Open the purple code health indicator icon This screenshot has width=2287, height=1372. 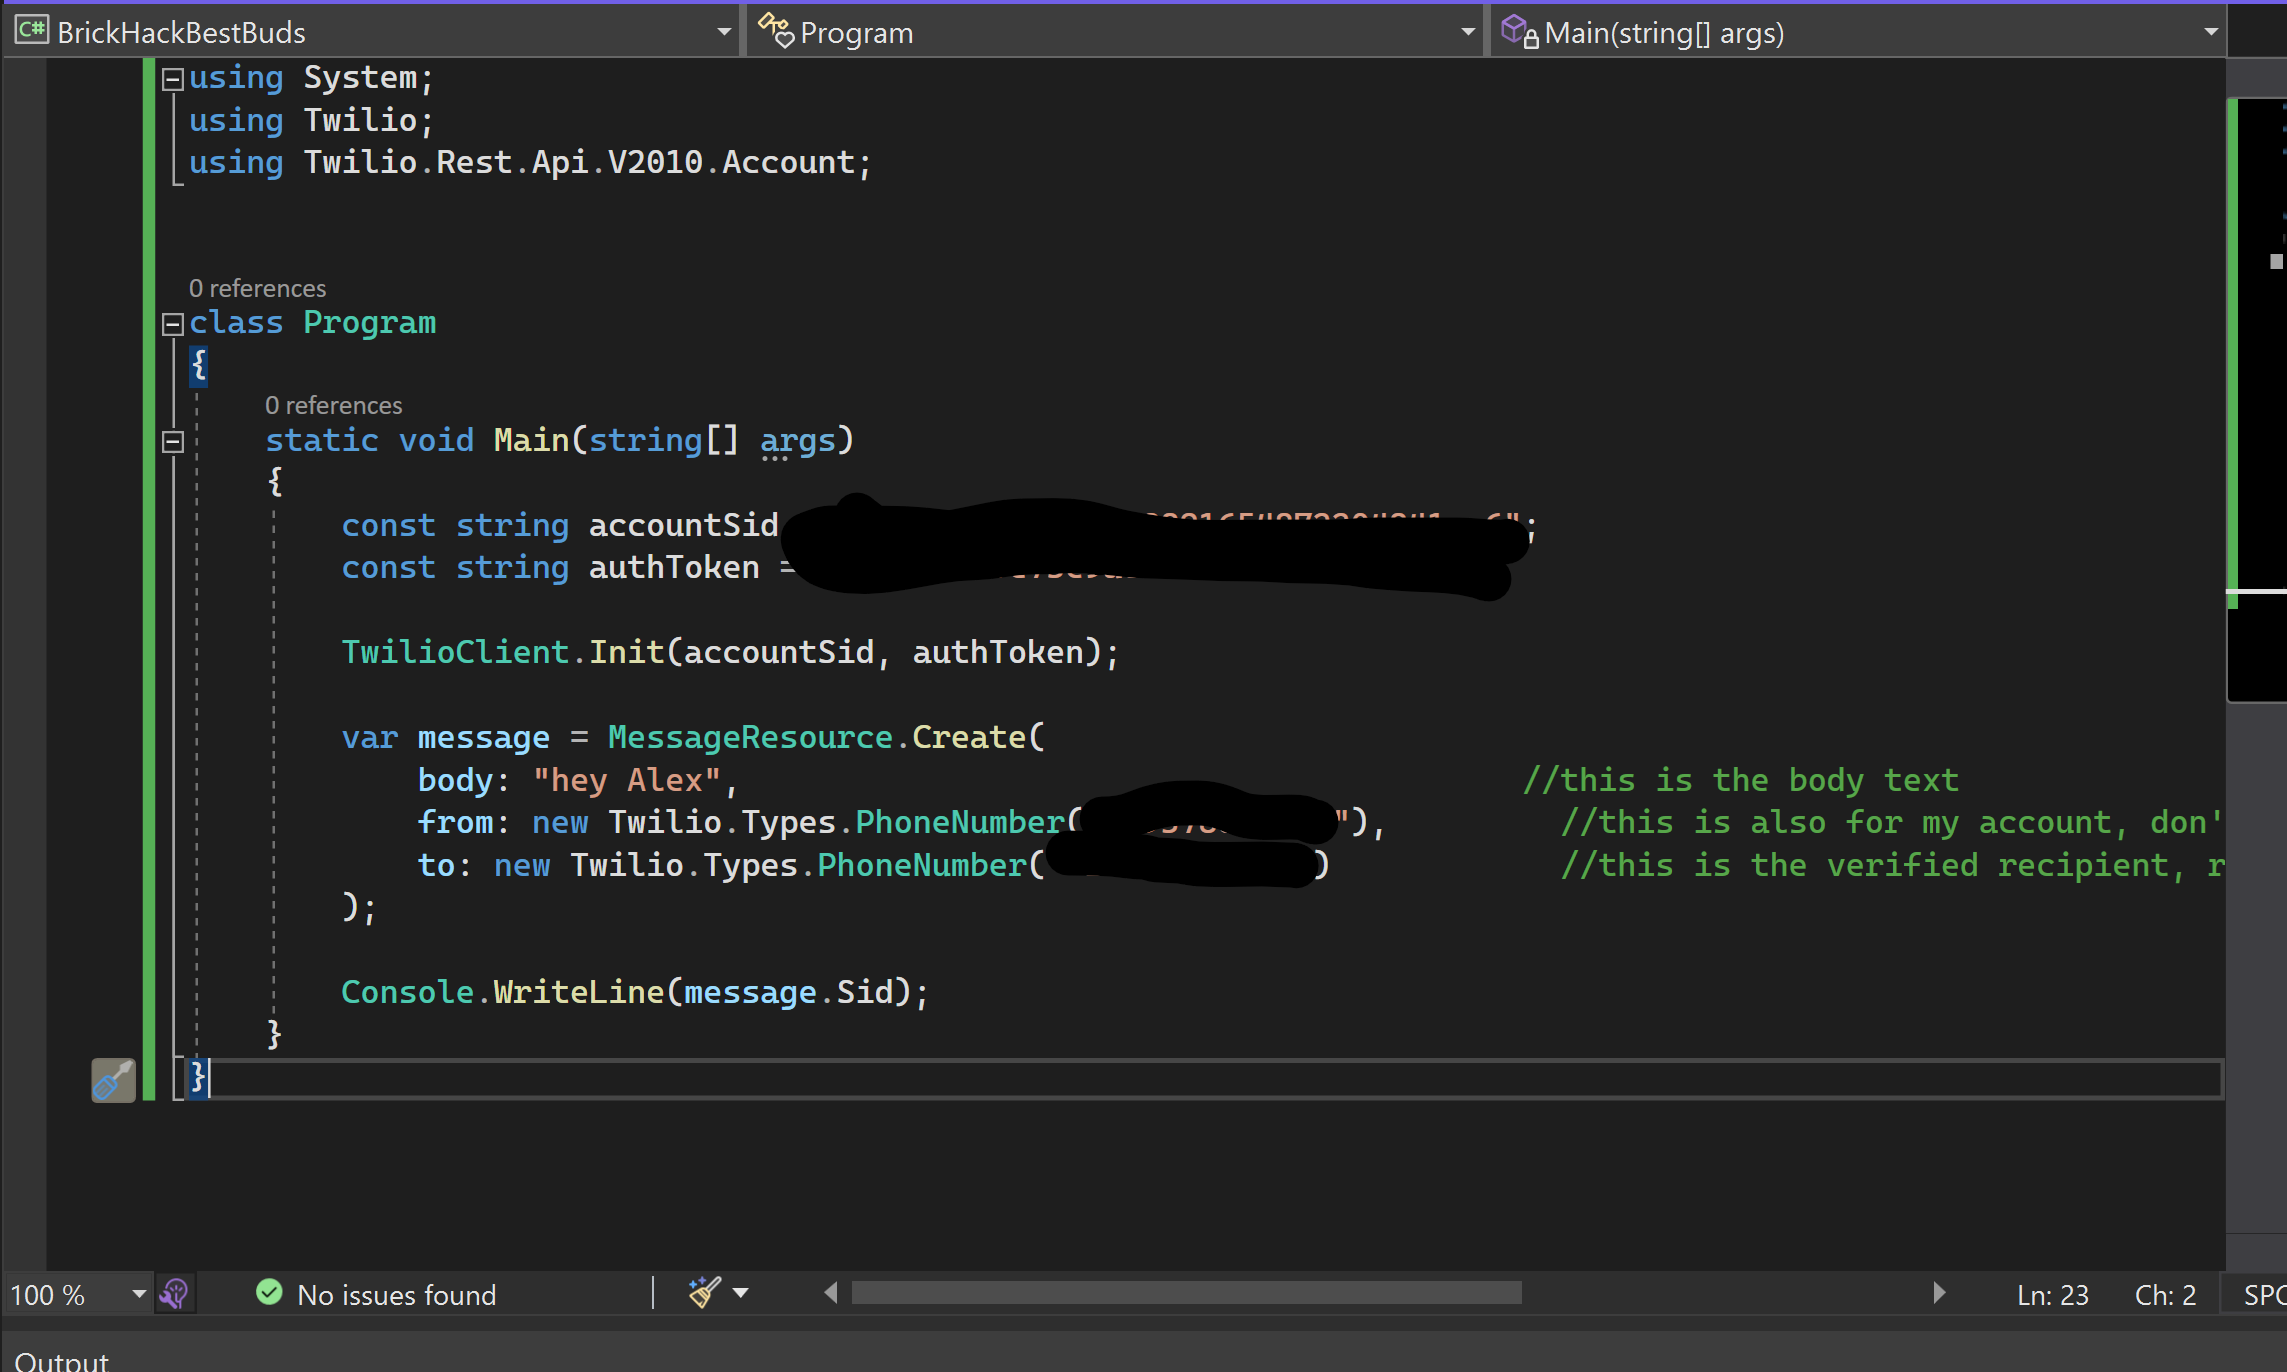(x=174, y=1294)
